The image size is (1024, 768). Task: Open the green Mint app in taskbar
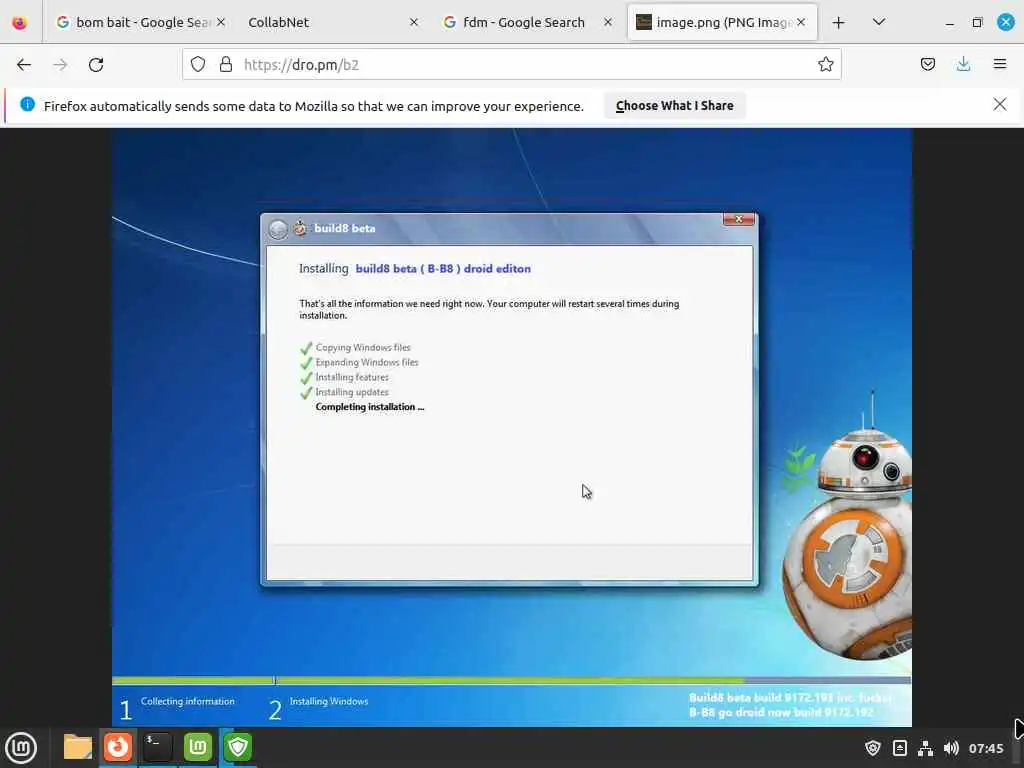(x=198, y=747)
